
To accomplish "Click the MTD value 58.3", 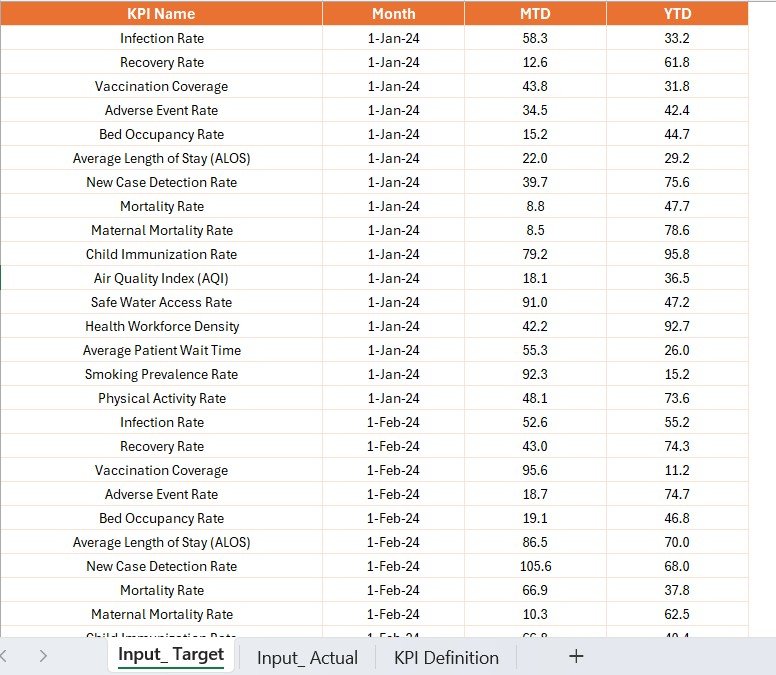I will (x=535, y=38).
